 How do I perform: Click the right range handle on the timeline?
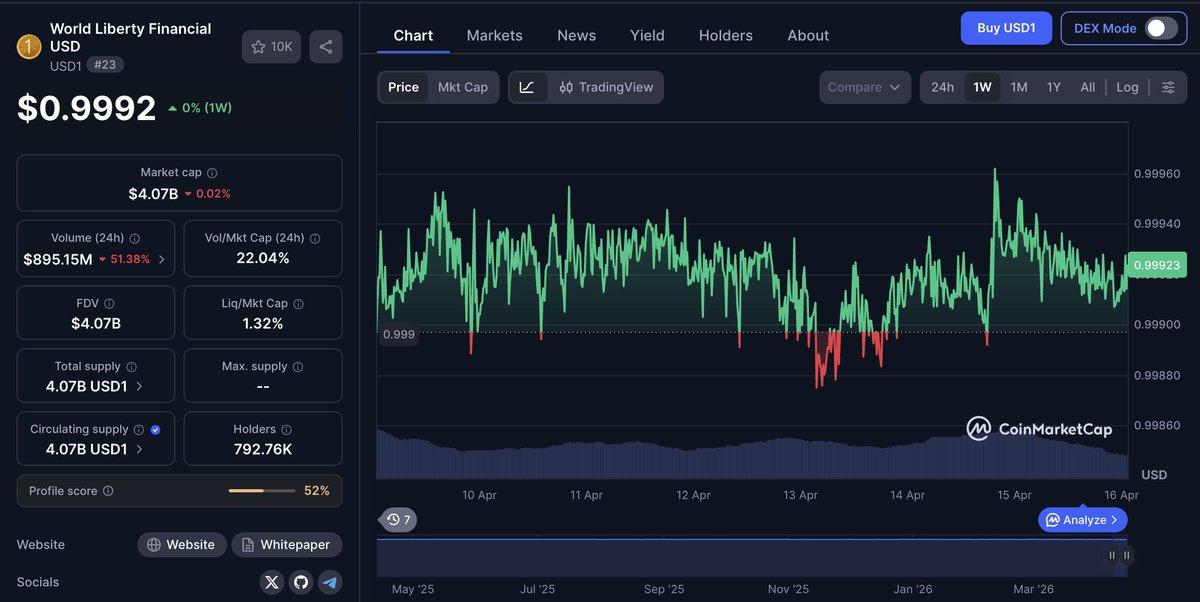click(x=1126, y=555)
